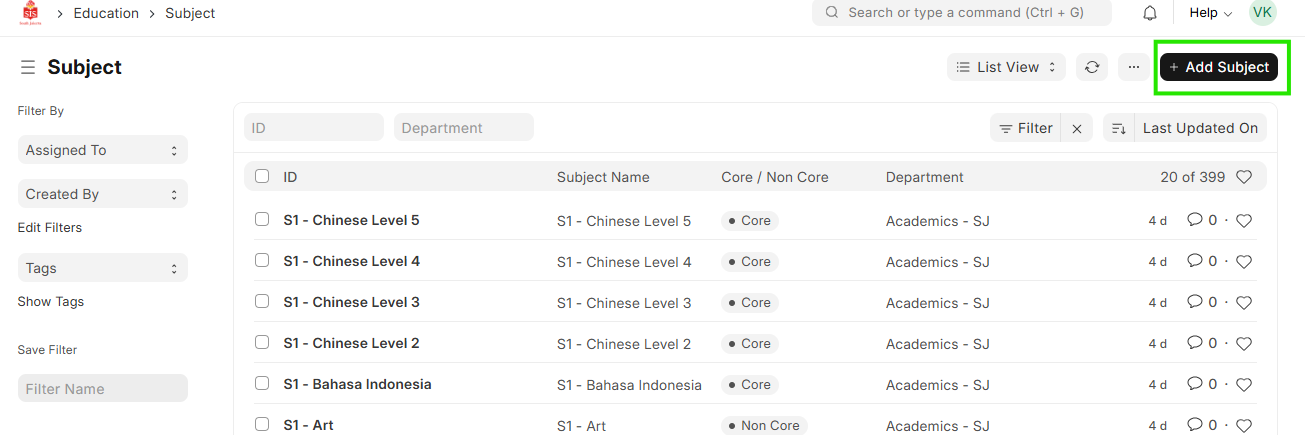This screenshot has height=435, width=1305.
Task: Open the Help menu
Action: [1210, 13]
